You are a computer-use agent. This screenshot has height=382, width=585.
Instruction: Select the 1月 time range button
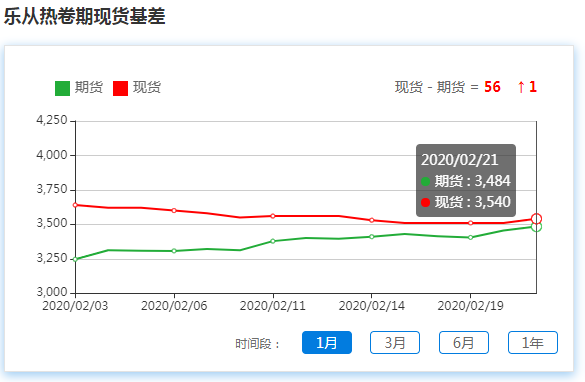tap(327, 342)
